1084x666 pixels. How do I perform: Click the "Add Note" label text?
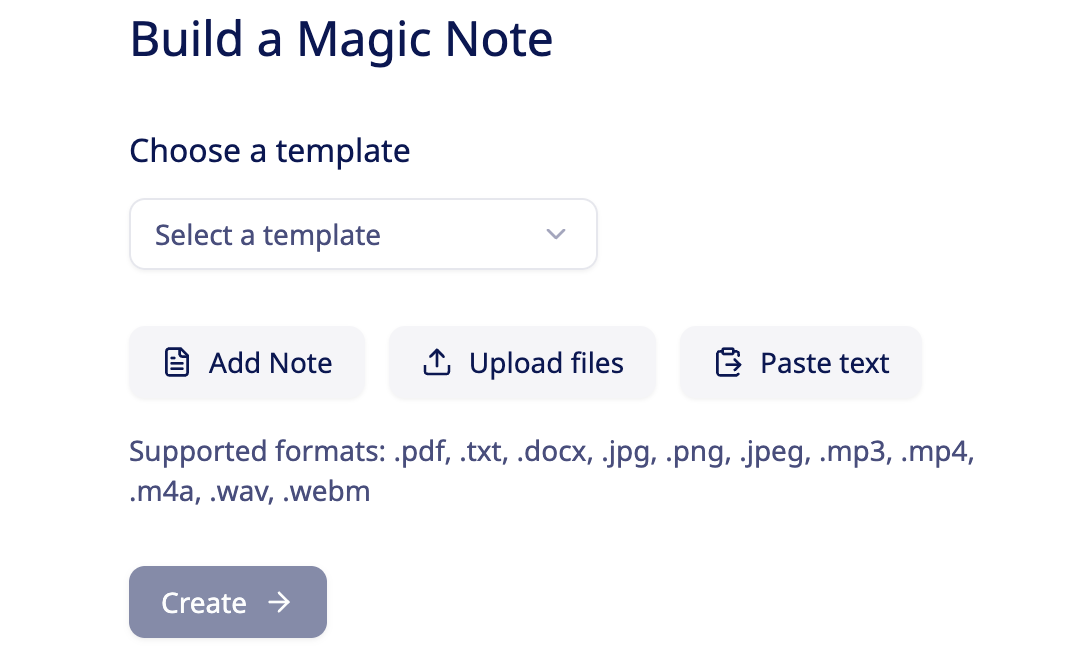pos(270,363)
